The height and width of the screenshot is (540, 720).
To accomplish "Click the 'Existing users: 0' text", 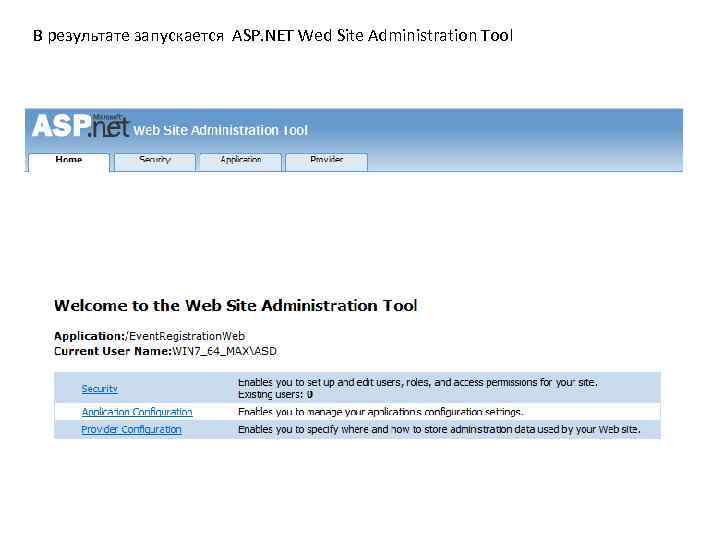I will [276, 394].
